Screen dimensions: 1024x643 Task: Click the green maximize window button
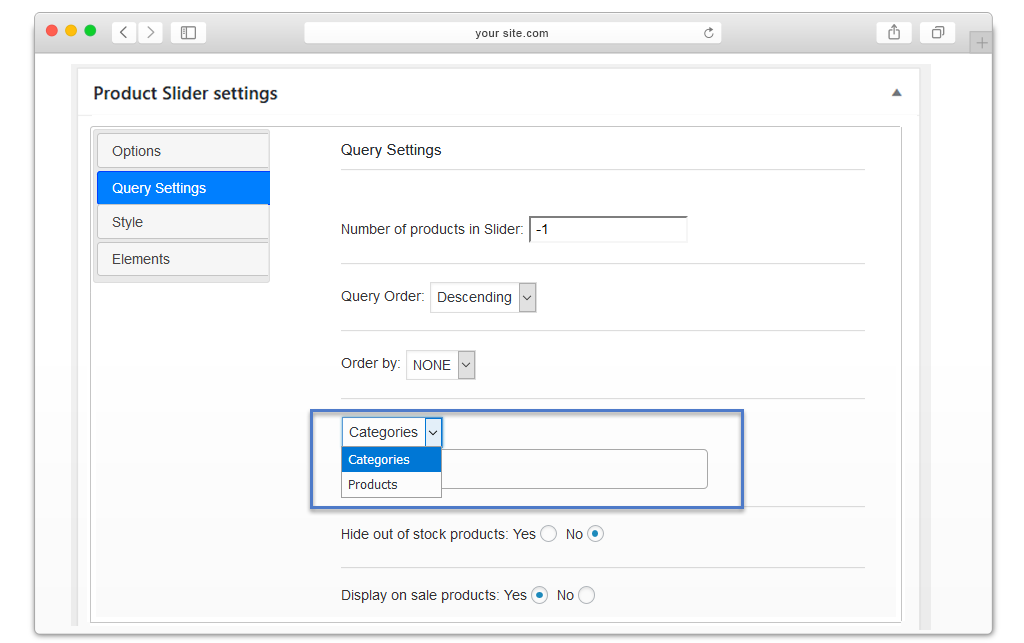[x=90, y=31]
